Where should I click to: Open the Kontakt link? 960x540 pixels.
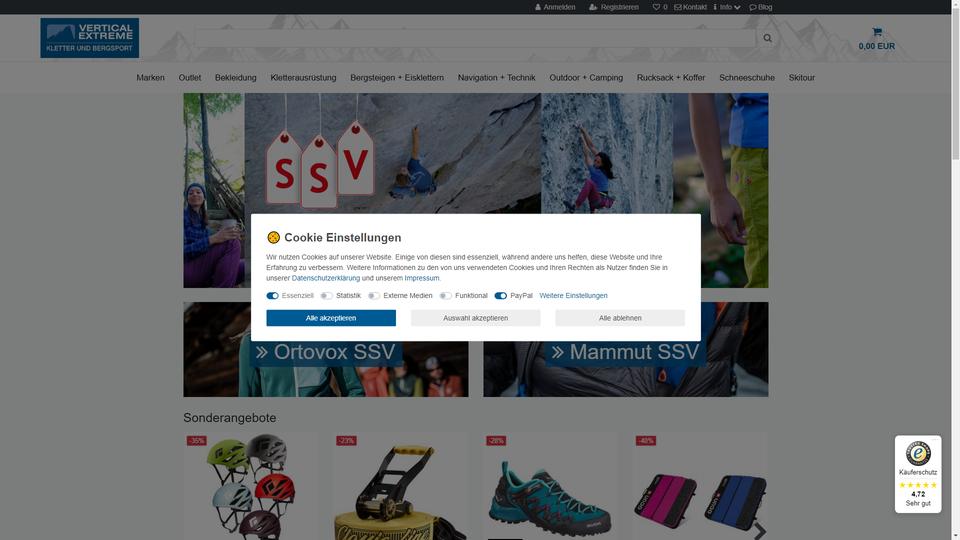click(x=691, y=7)
